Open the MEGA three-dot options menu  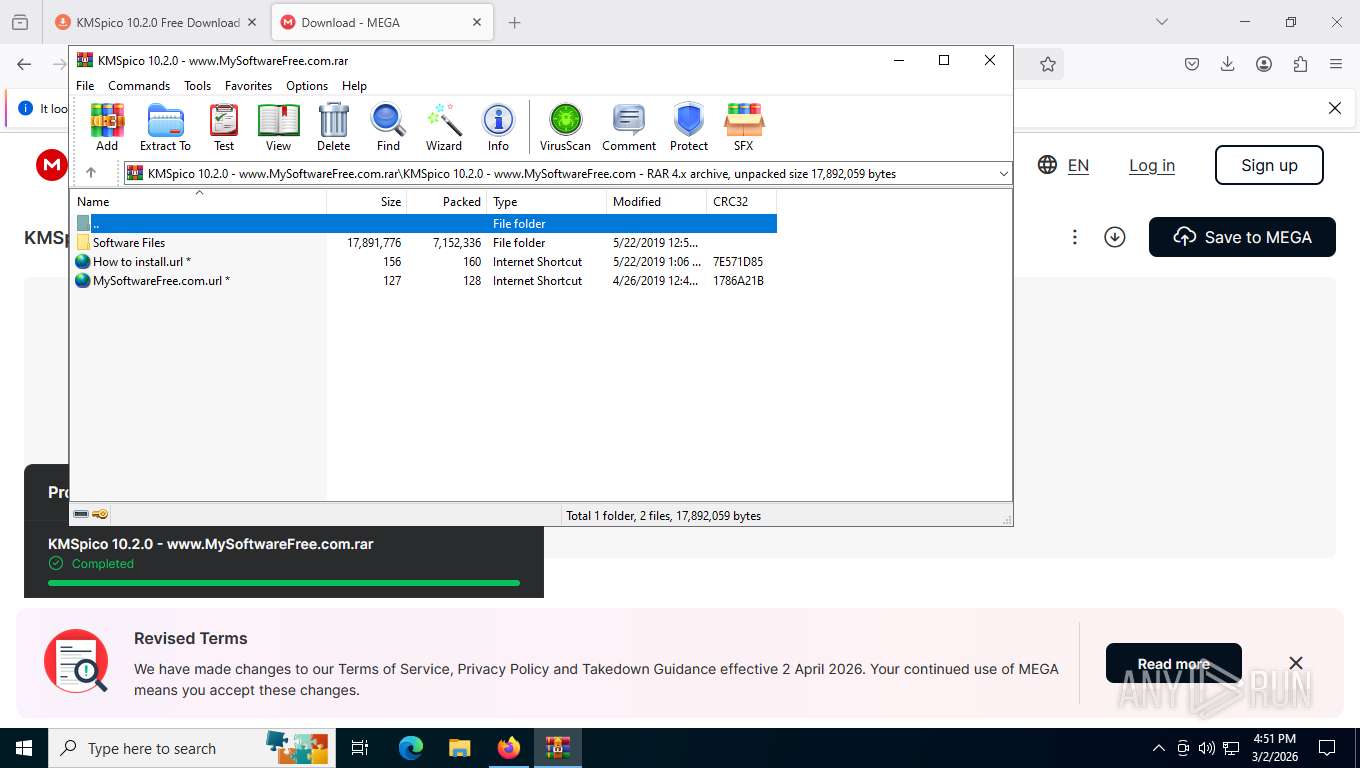(1074, 237)
